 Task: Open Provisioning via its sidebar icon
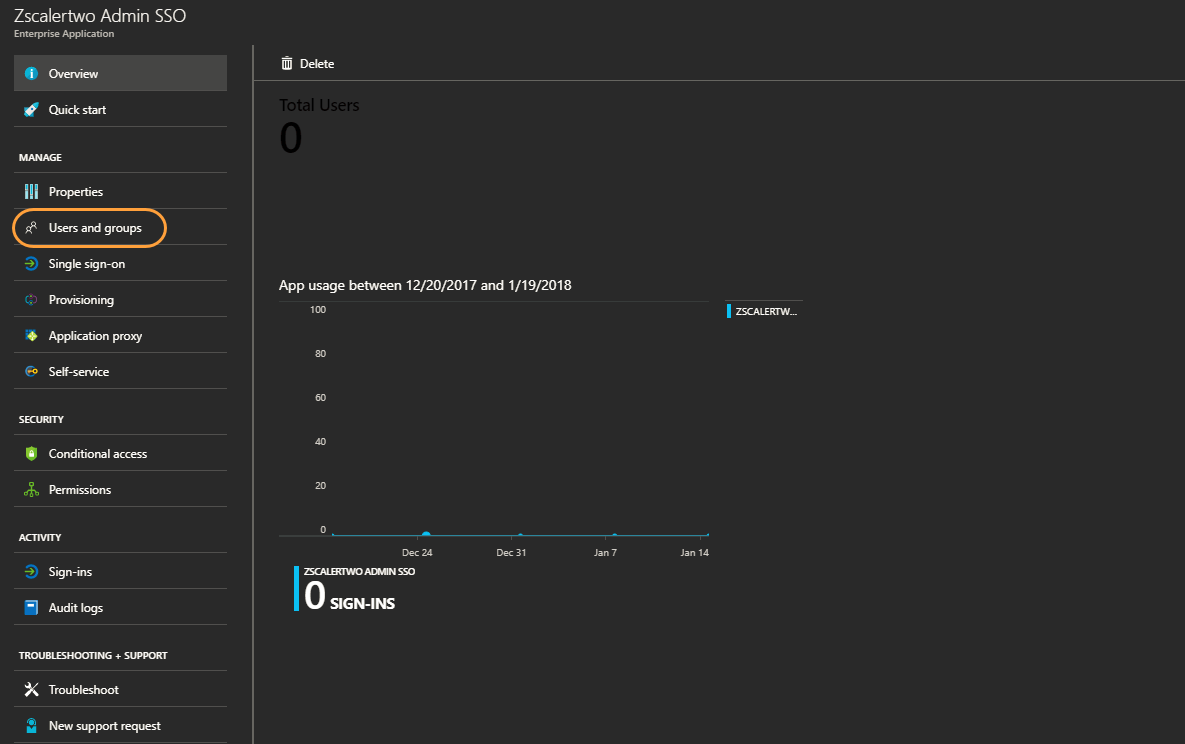(33, 299)
